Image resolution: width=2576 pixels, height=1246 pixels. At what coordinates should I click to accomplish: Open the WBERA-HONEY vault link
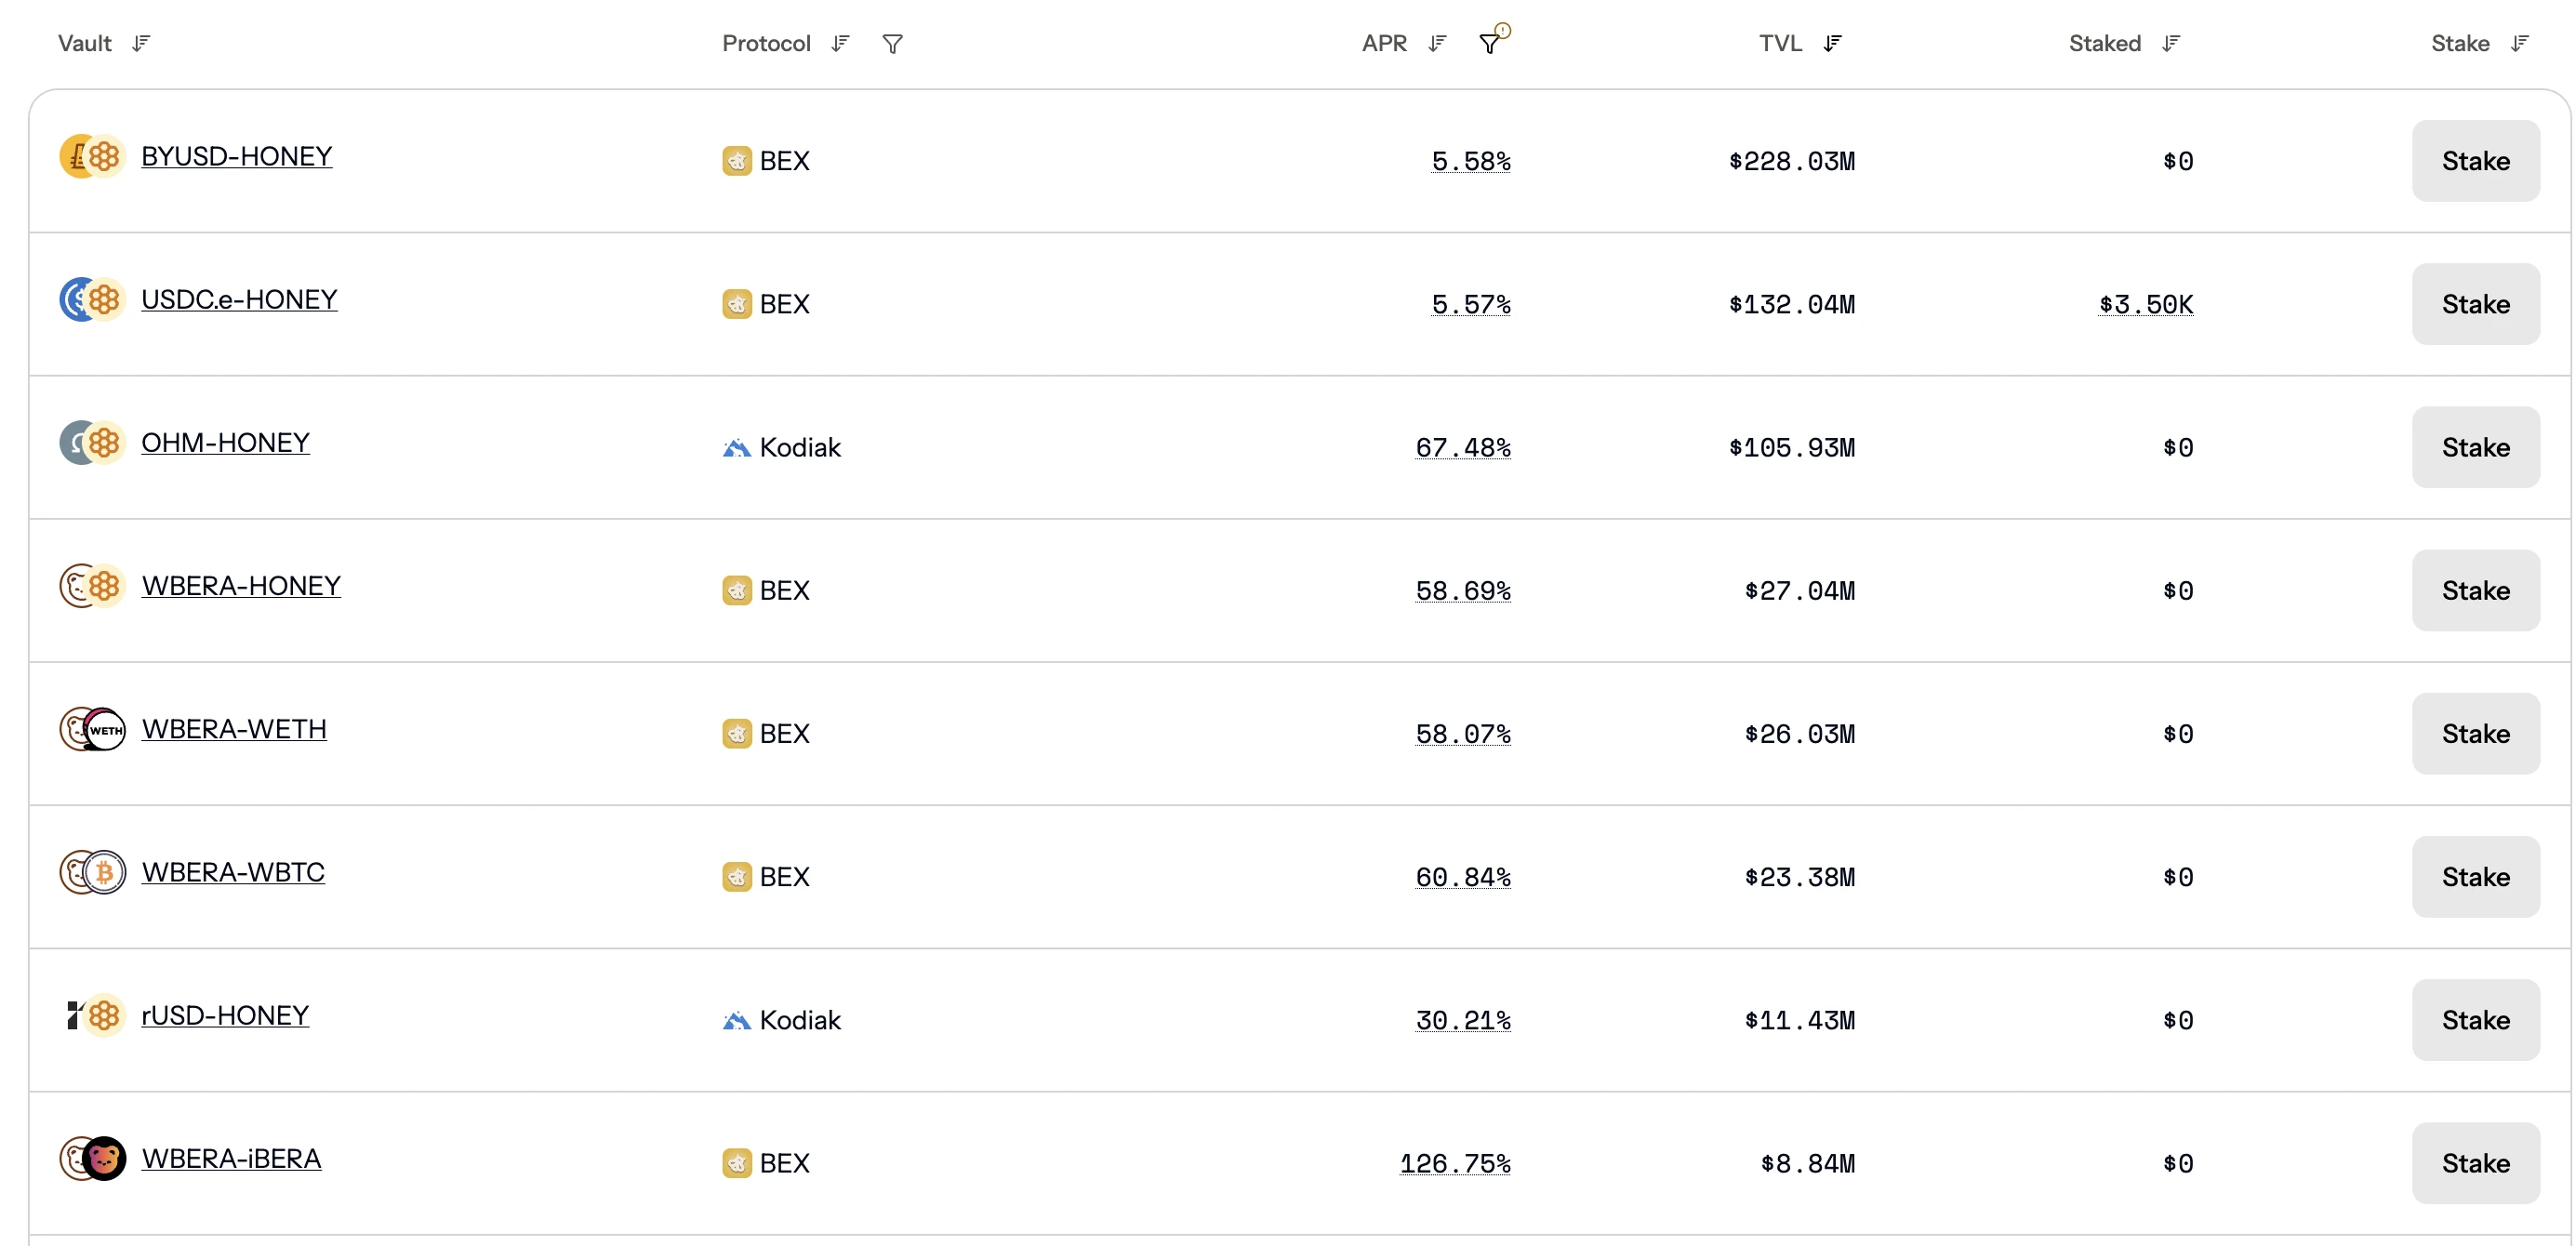click(x=241, y=586)
